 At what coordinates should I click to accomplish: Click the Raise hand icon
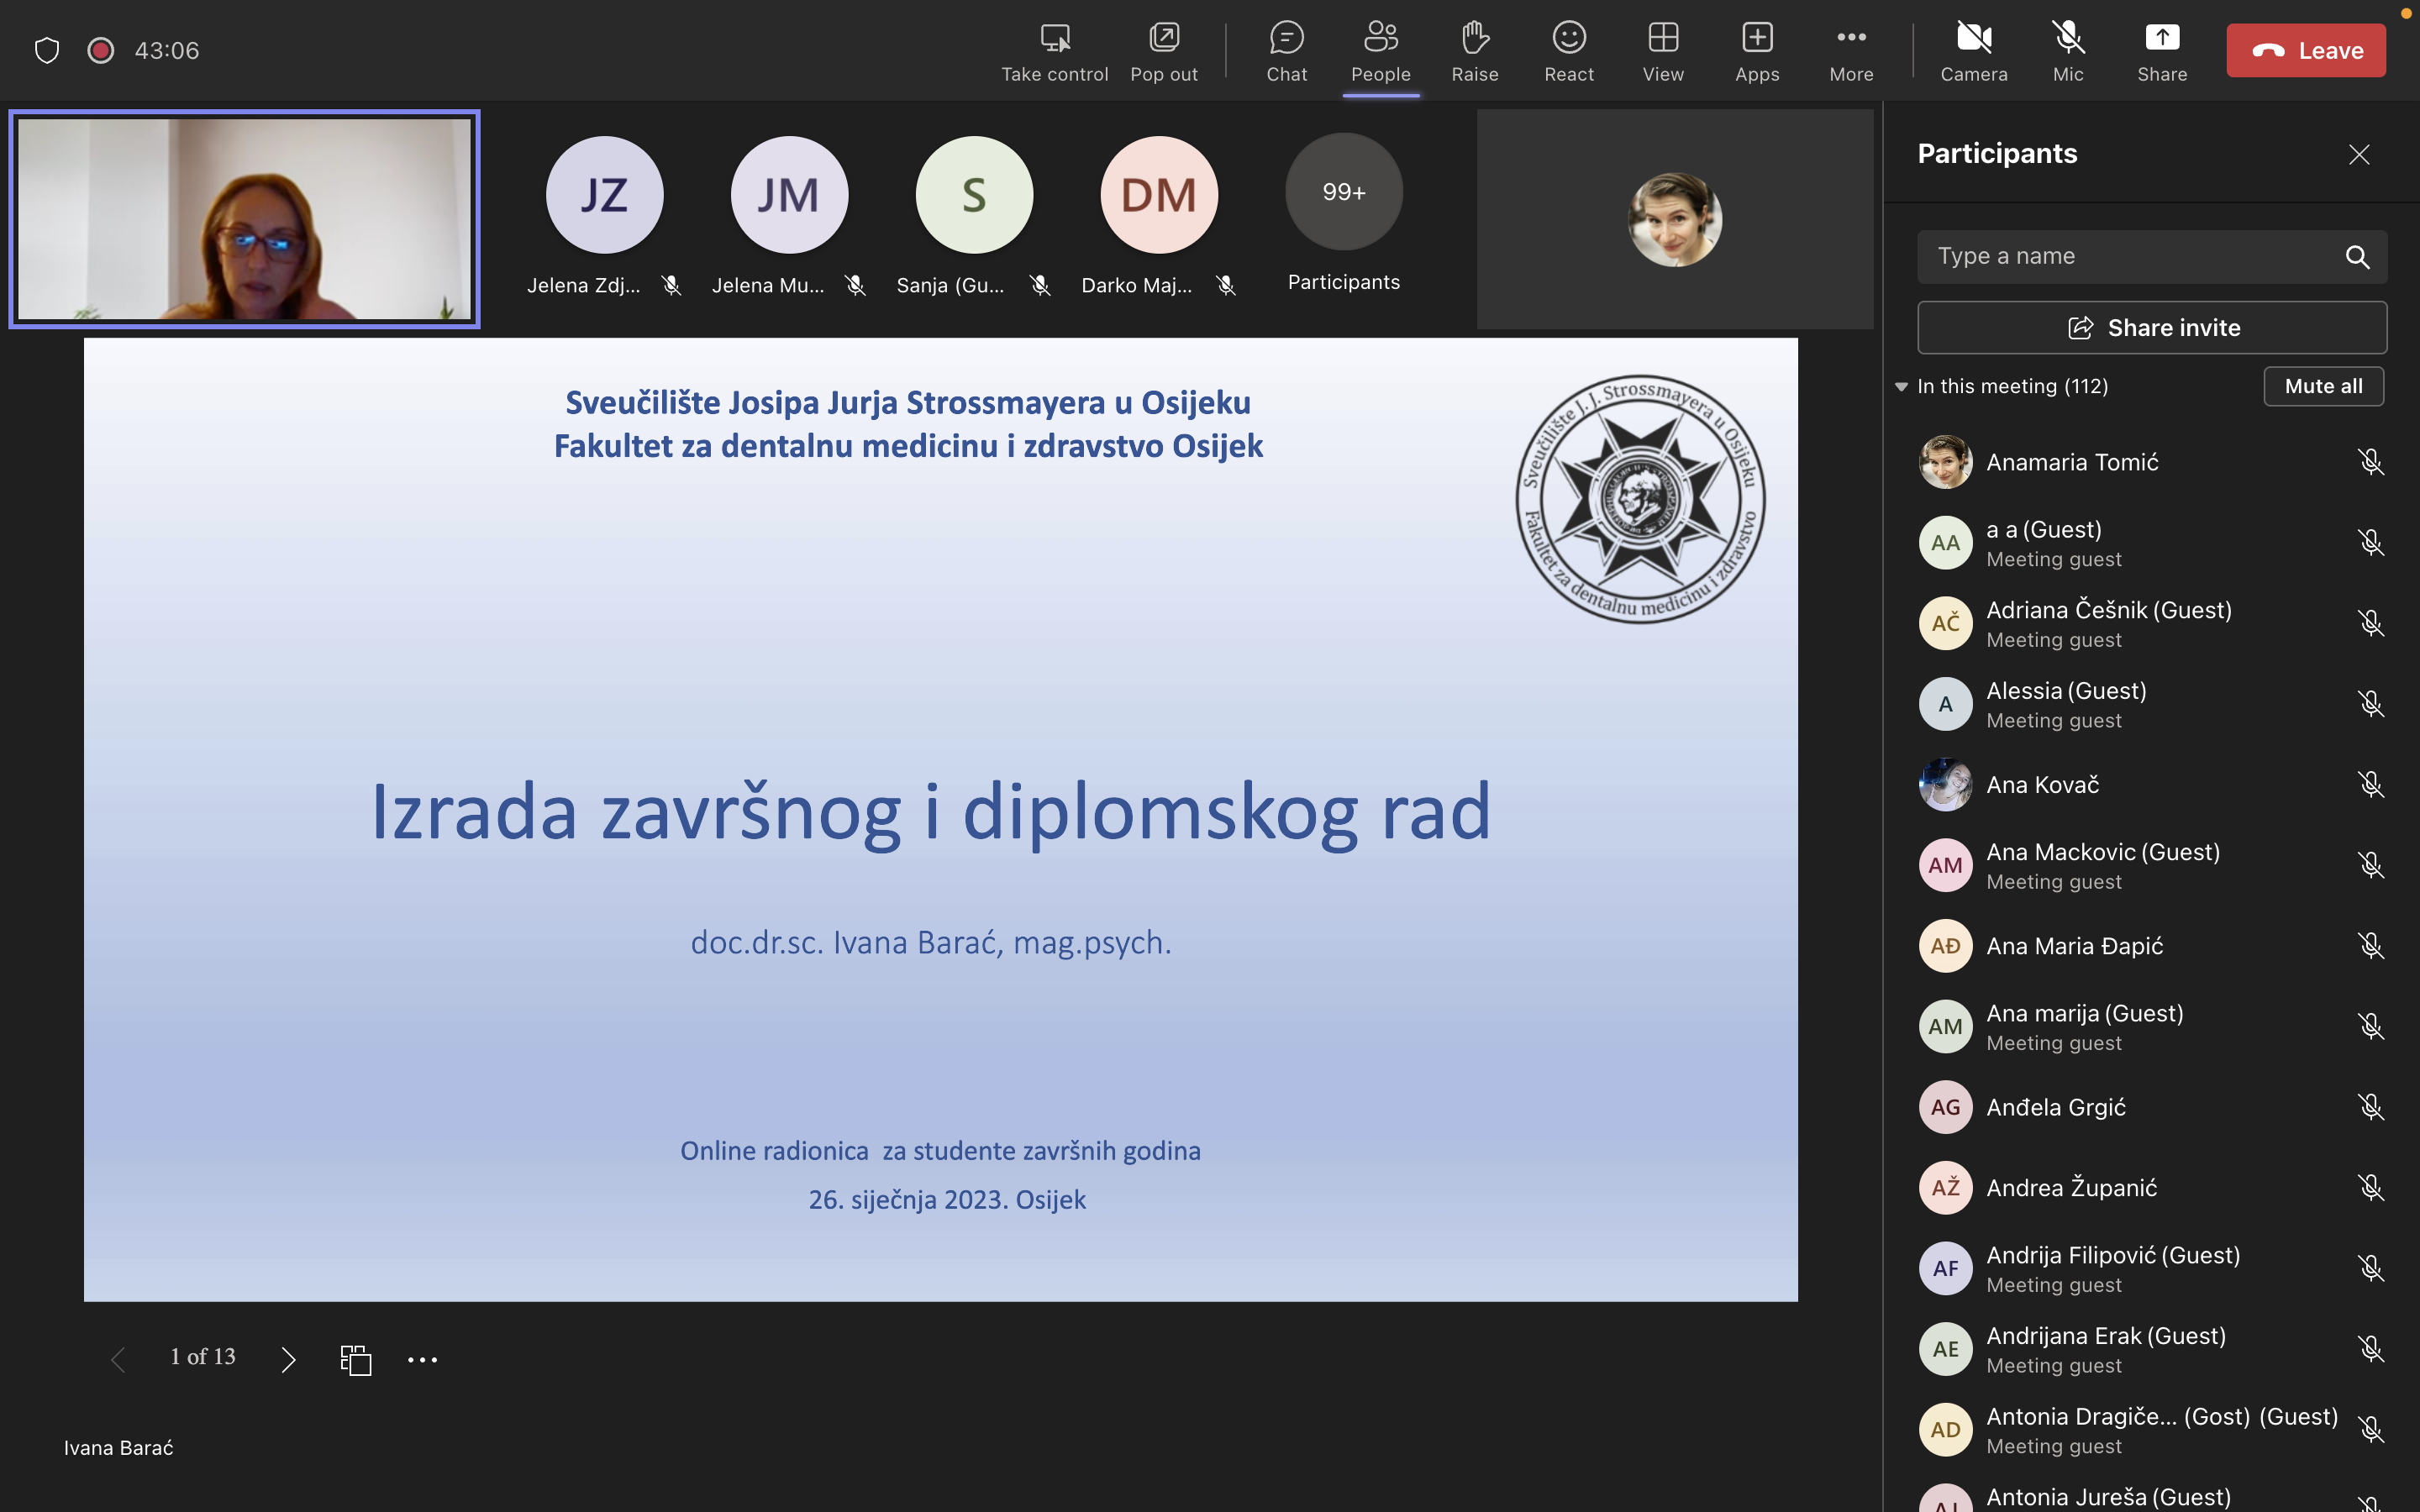[1474, 50]
